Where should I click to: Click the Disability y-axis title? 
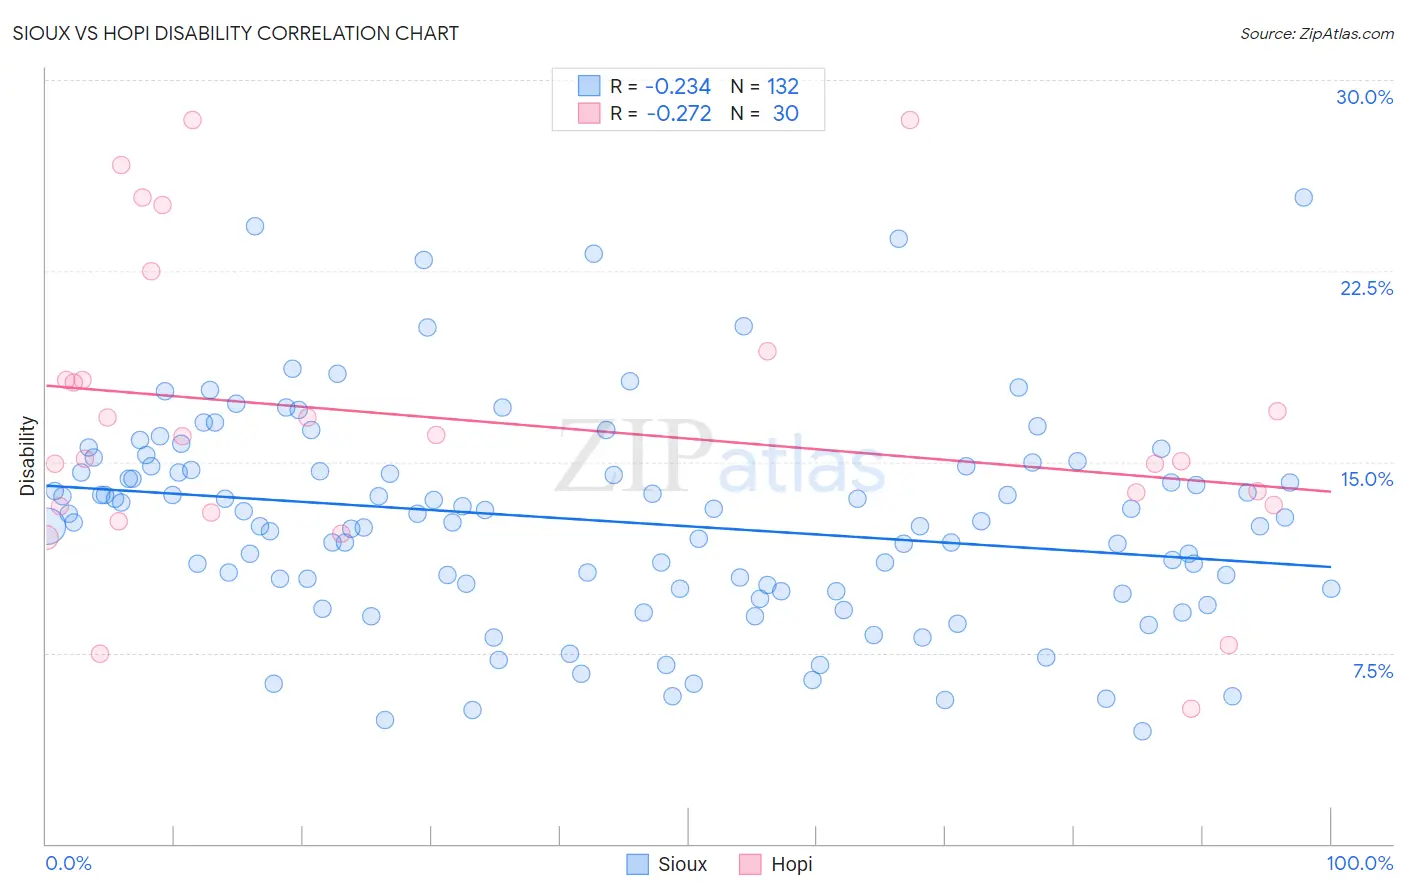click(28, 456)
